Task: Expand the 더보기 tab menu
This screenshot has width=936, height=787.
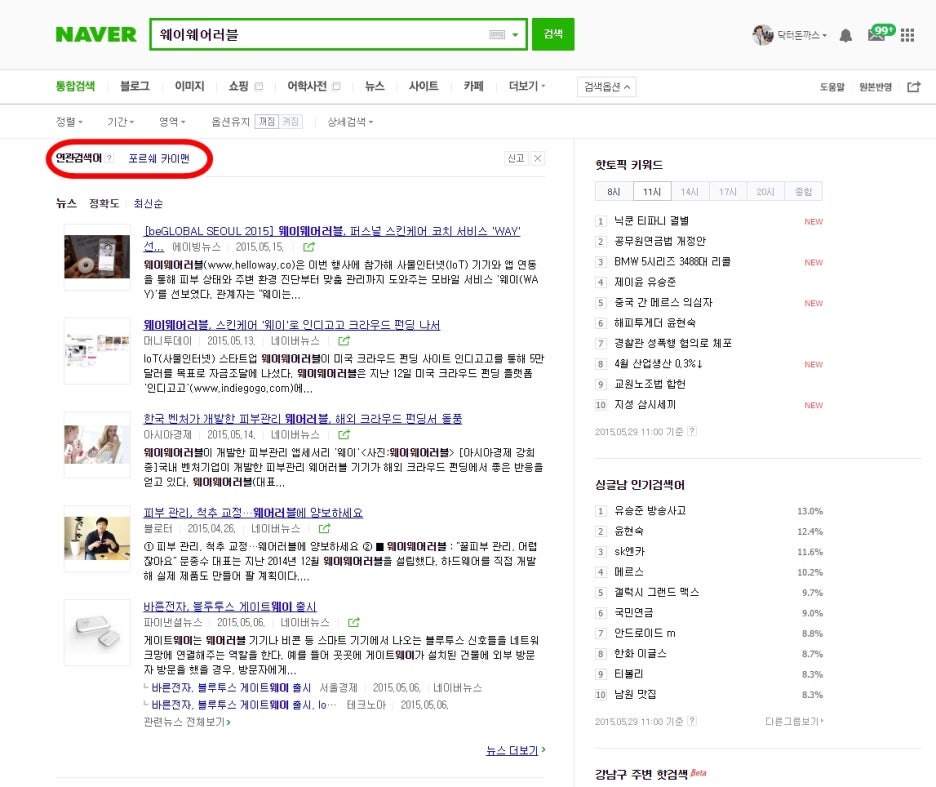Action: tap(526, 86)
